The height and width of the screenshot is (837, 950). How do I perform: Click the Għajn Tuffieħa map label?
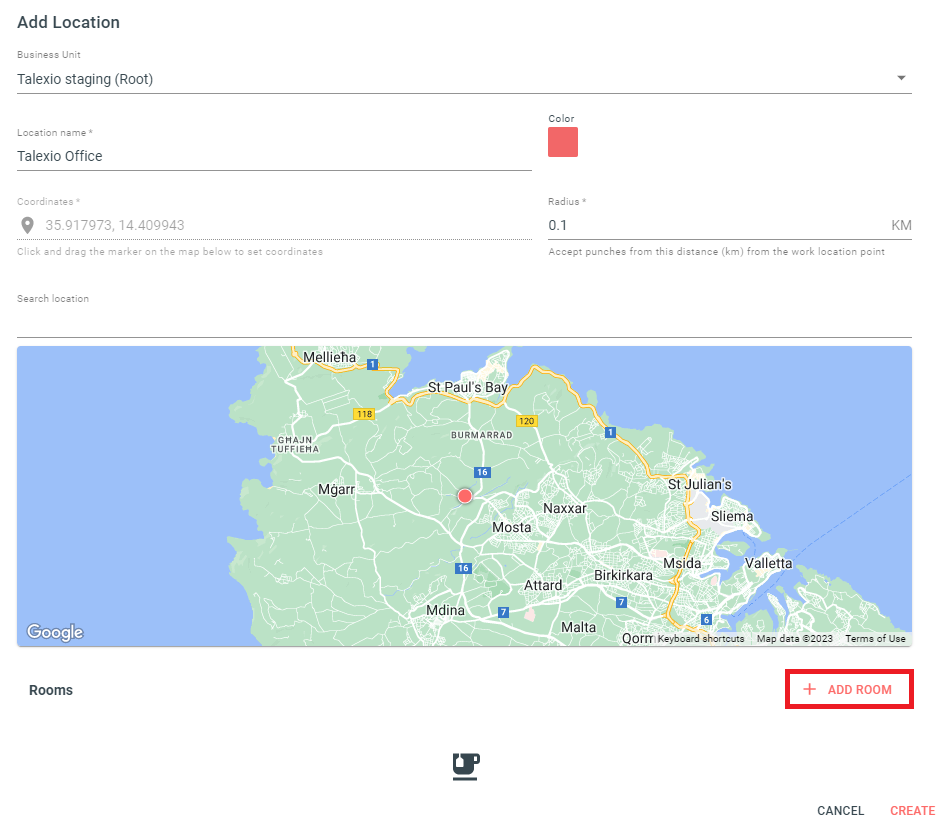pyautogui.click(x=294, y=444)
